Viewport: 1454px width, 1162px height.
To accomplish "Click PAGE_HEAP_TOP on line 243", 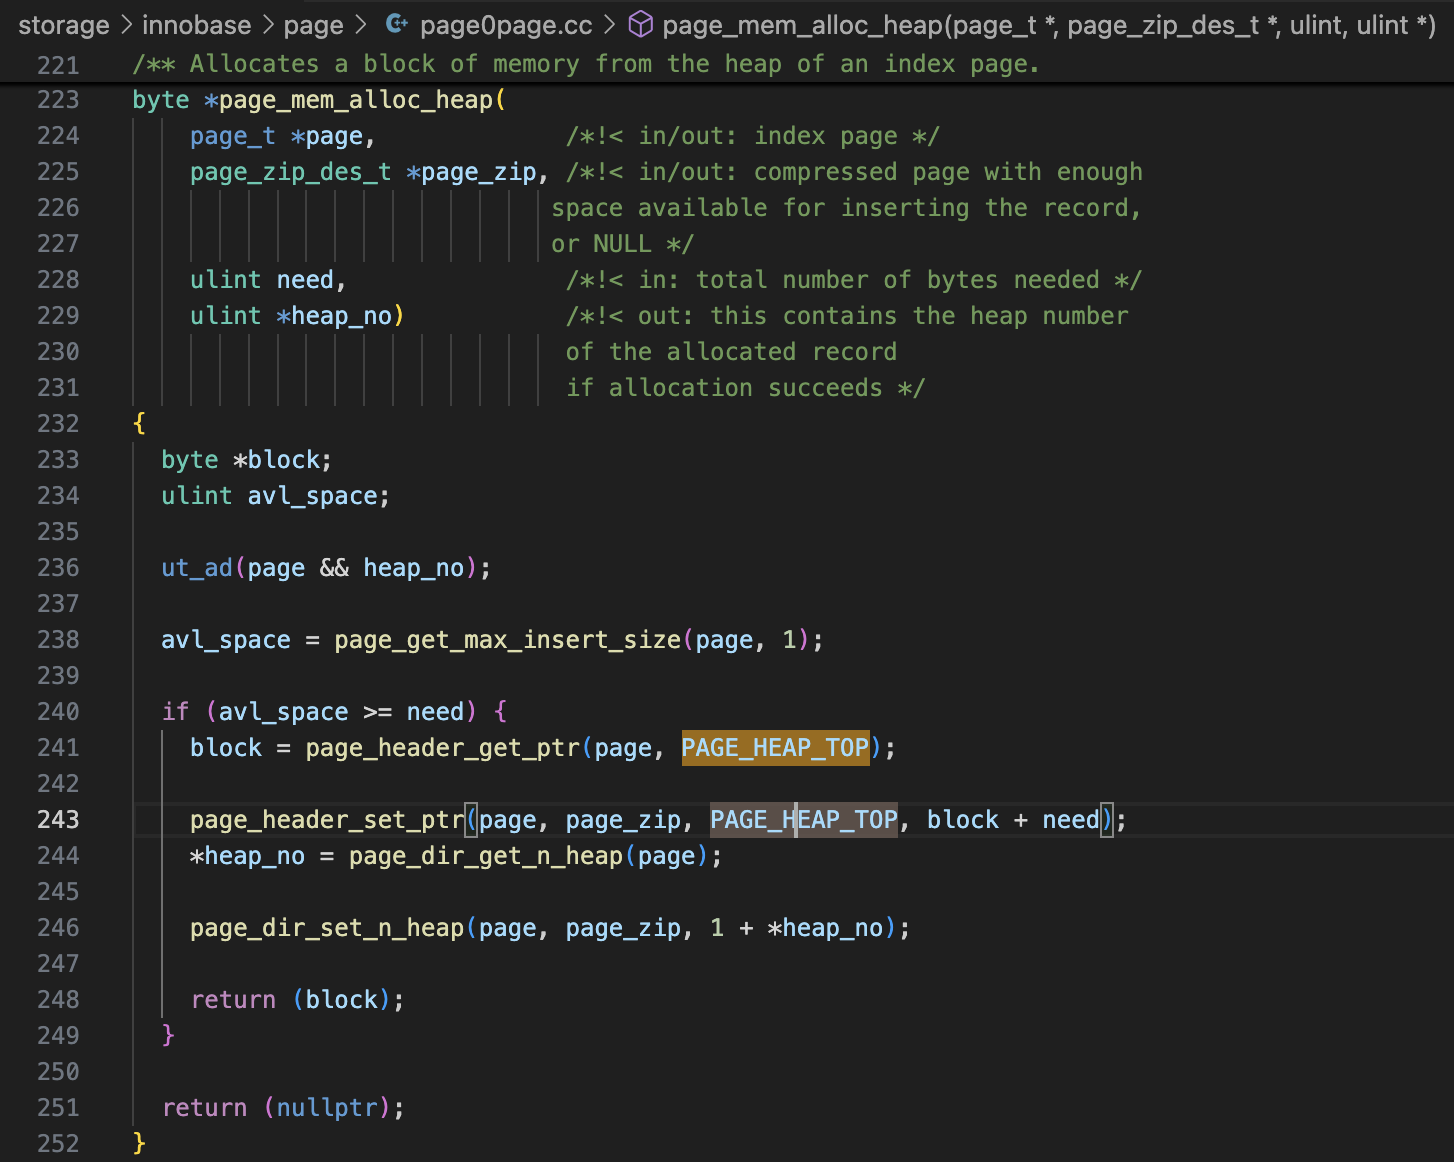I will click(x=804, y=820).
